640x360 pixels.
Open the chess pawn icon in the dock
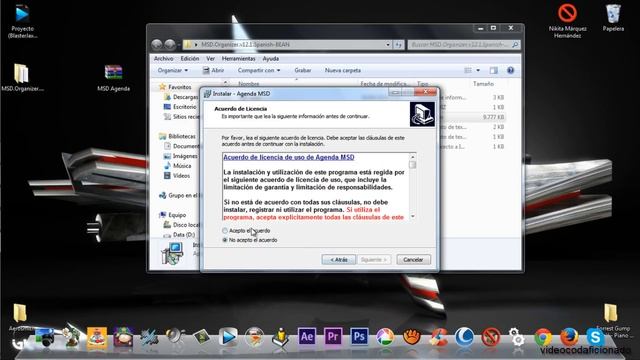click(x=280, y=337)
